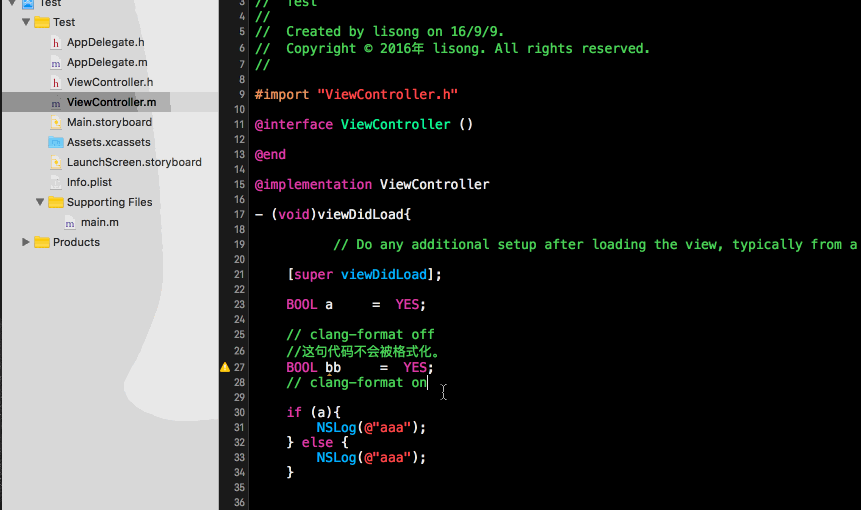
Task: Click the Test project blueprint icon
Action: coord(28,3)
